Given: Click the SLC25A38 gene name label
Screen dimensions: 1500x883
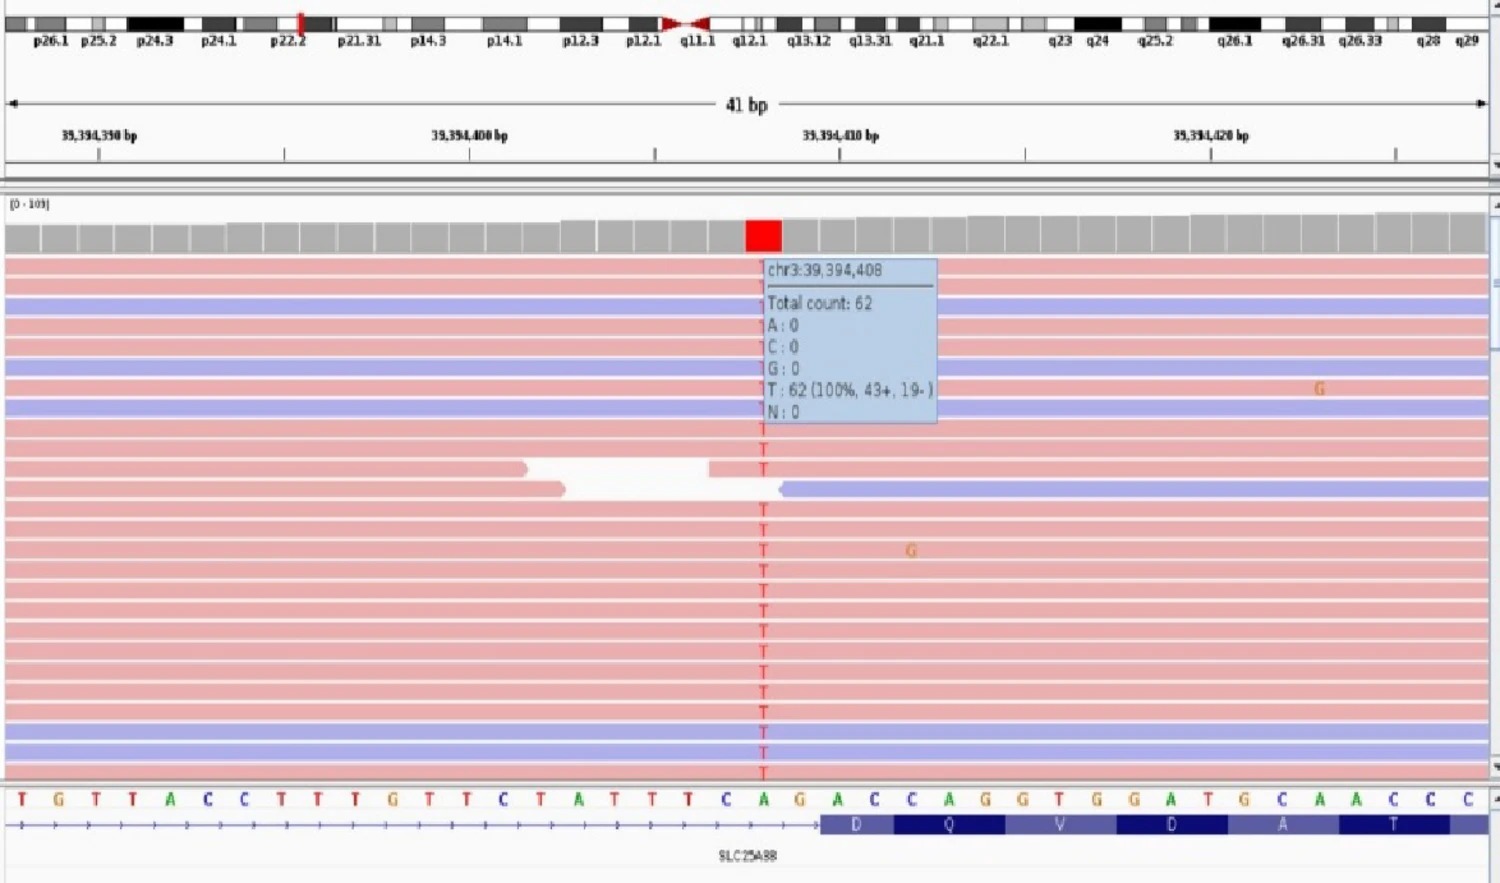Looking at the screenshot, I should pyautogui.click(x=747, y=856).
